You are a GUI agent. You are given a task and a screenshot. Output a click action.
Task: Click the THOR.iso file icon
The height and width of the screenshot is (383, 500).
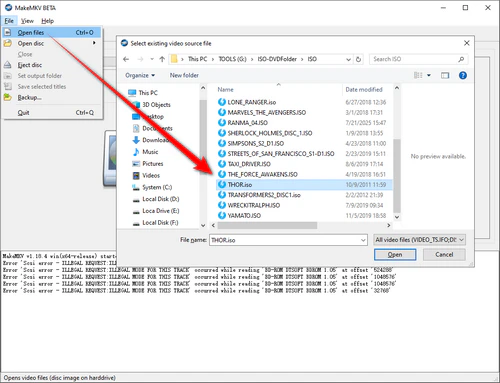pyautogui.click(x=222, y=184)
